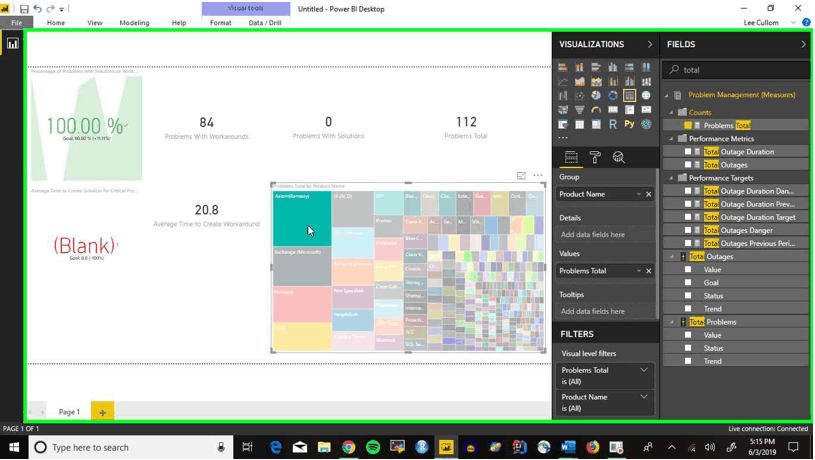Open treemap More options ellipsis
815x460 pixels.
538,176
